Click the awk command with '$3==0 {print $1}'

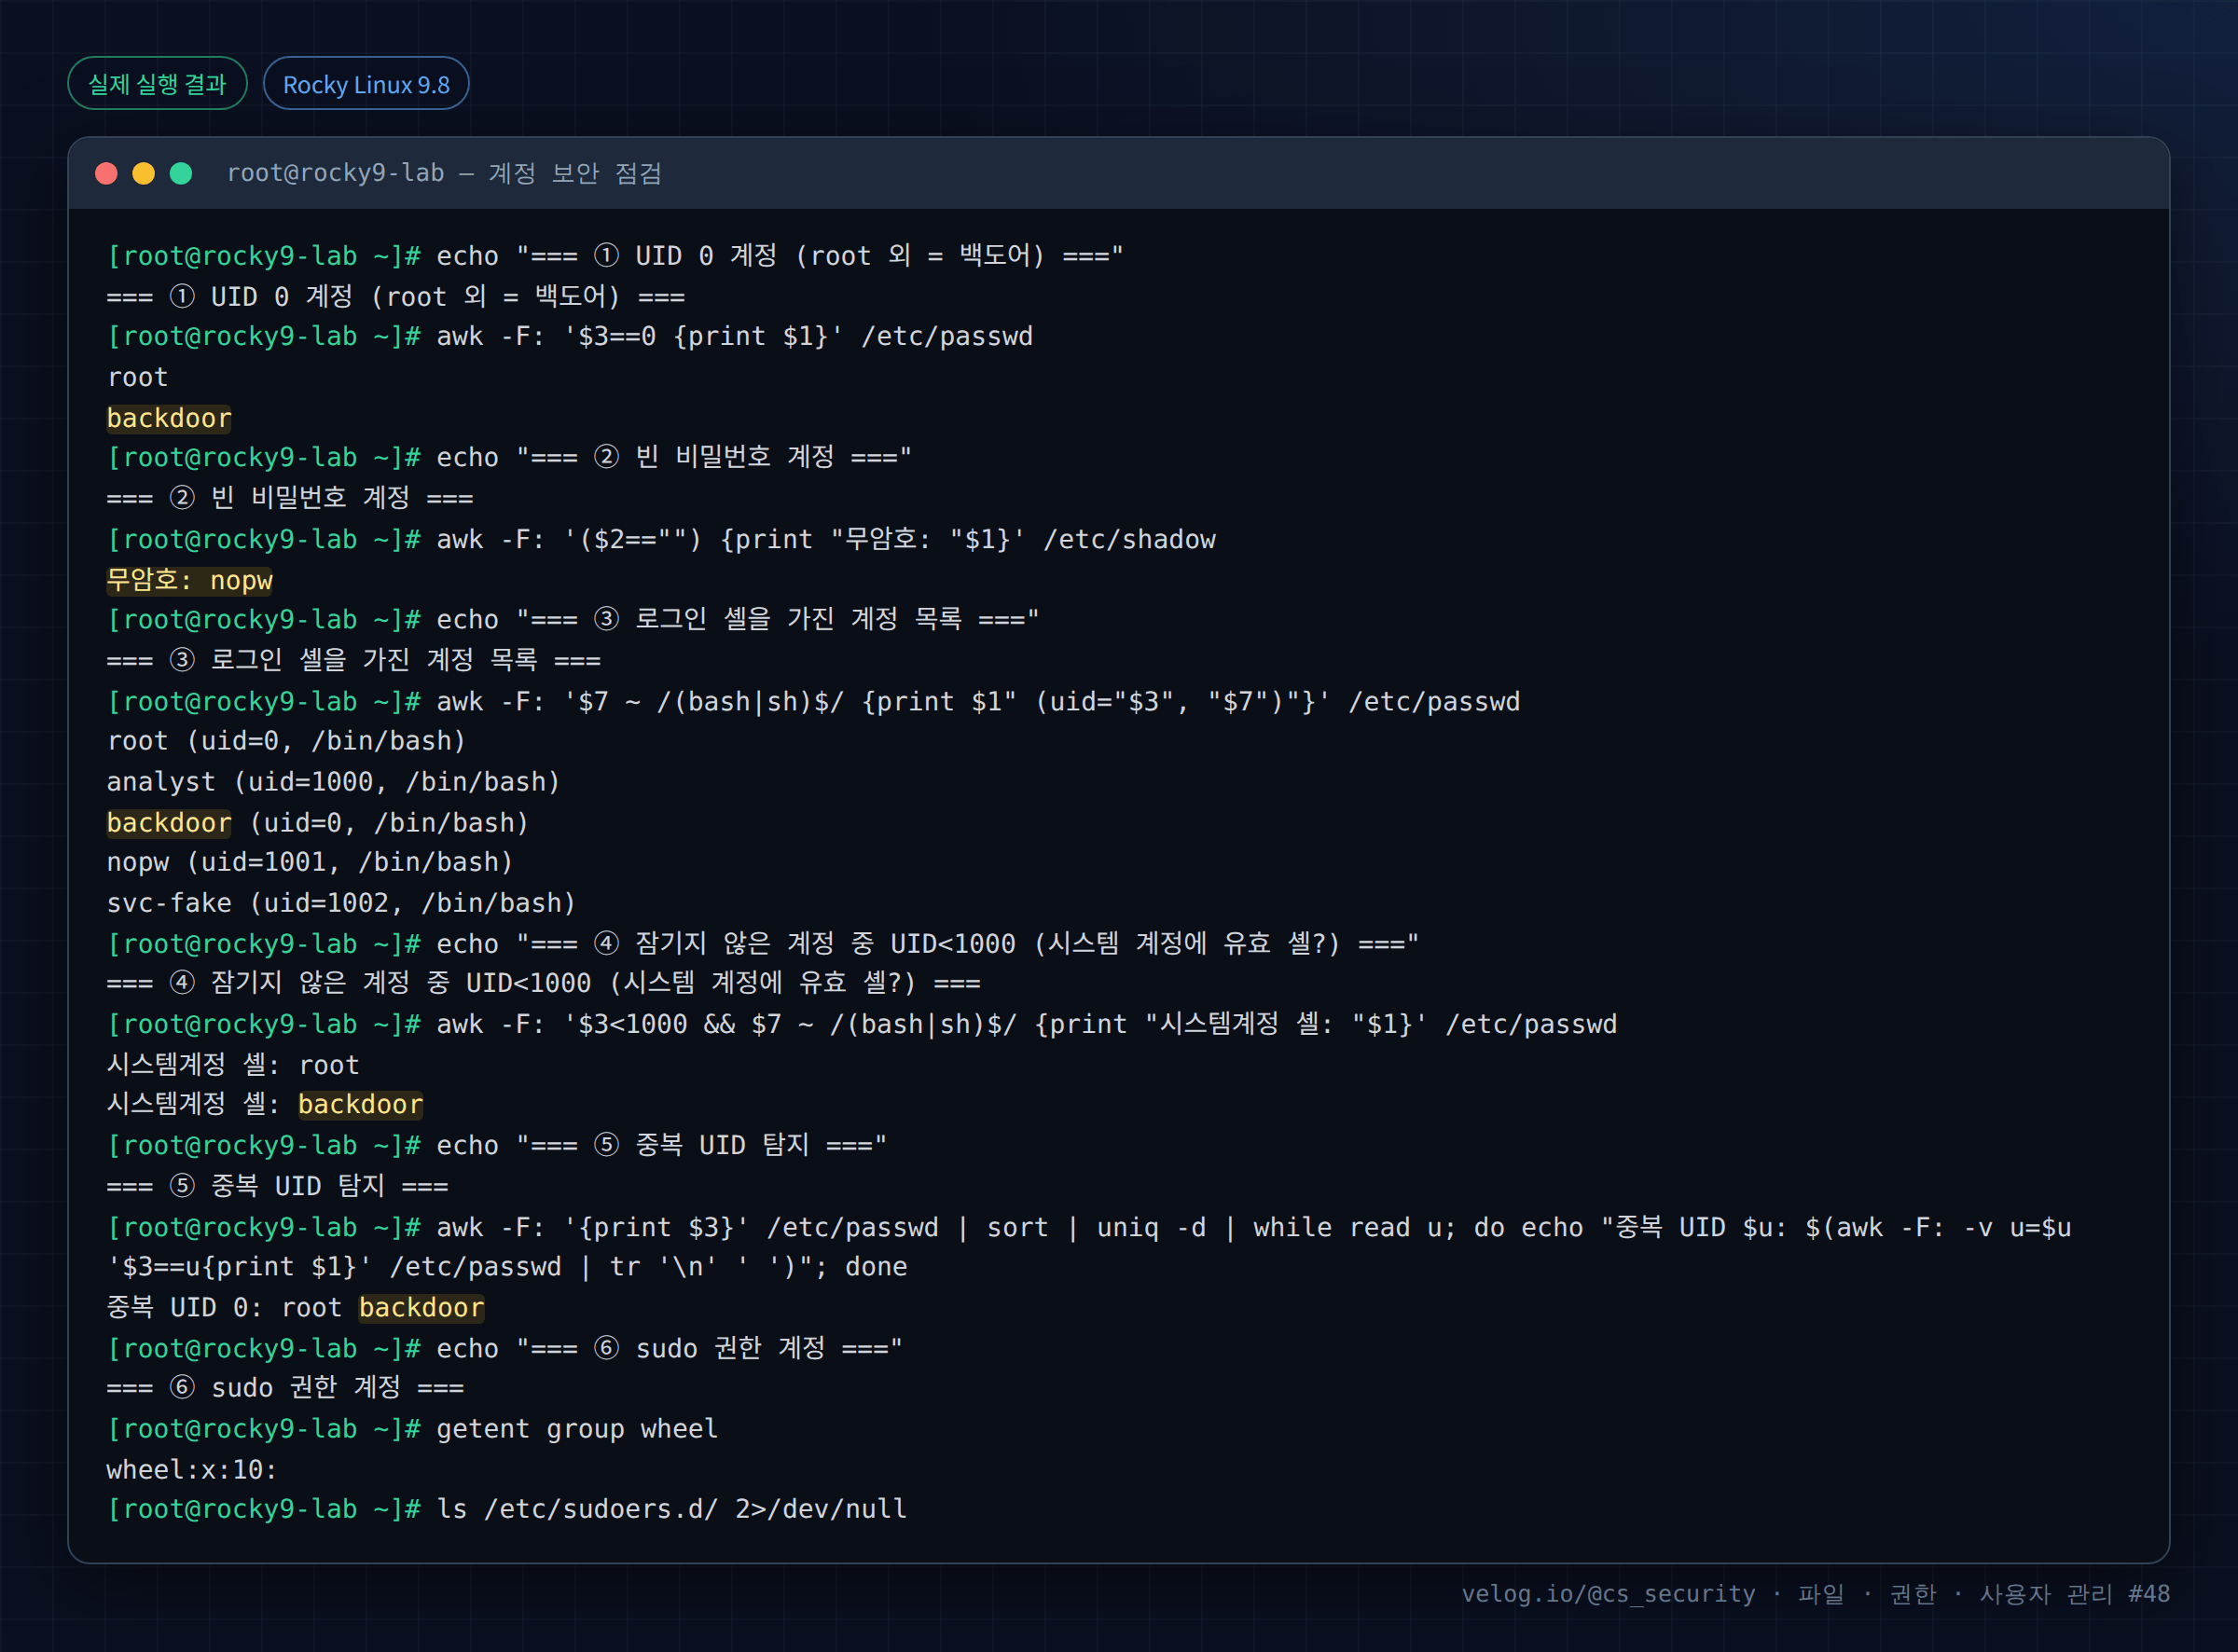pyautogui.click(x=734, y=336)
